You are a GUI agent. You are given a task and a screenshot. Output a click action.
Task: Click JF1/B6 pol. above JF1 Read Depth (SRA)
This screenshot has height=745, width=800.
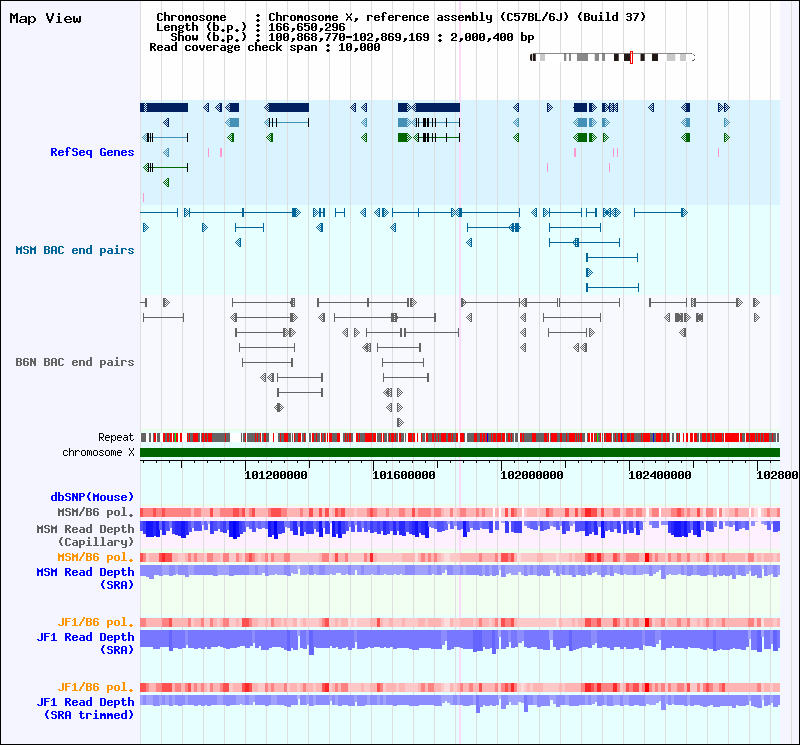coord(95,623)
